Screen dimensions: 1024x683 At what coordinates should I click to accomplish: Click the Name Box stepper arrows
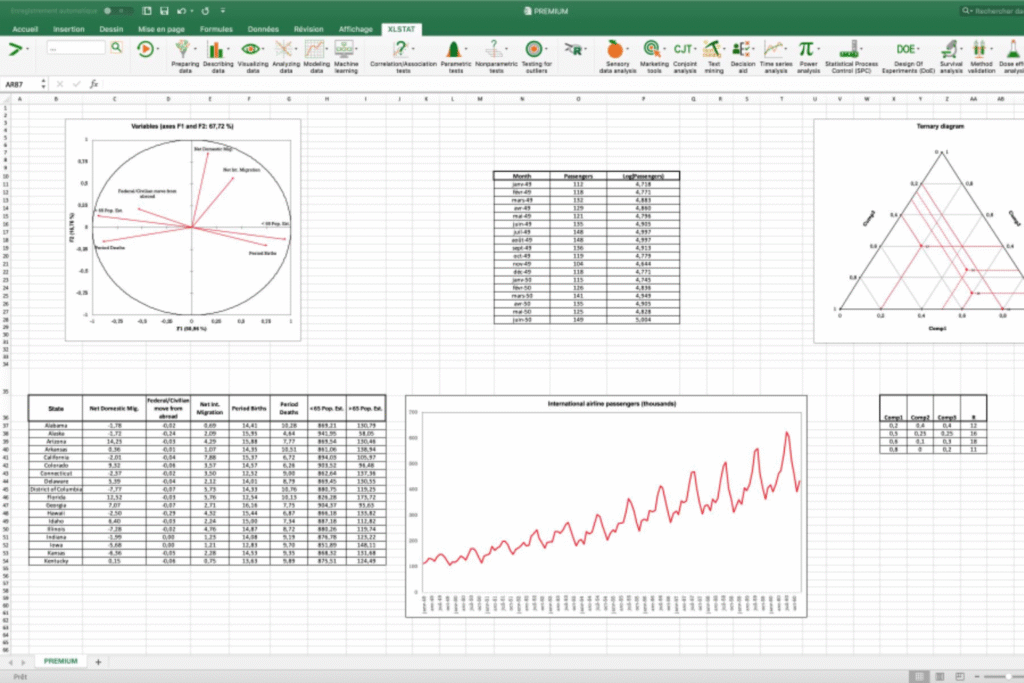(43, 84)
